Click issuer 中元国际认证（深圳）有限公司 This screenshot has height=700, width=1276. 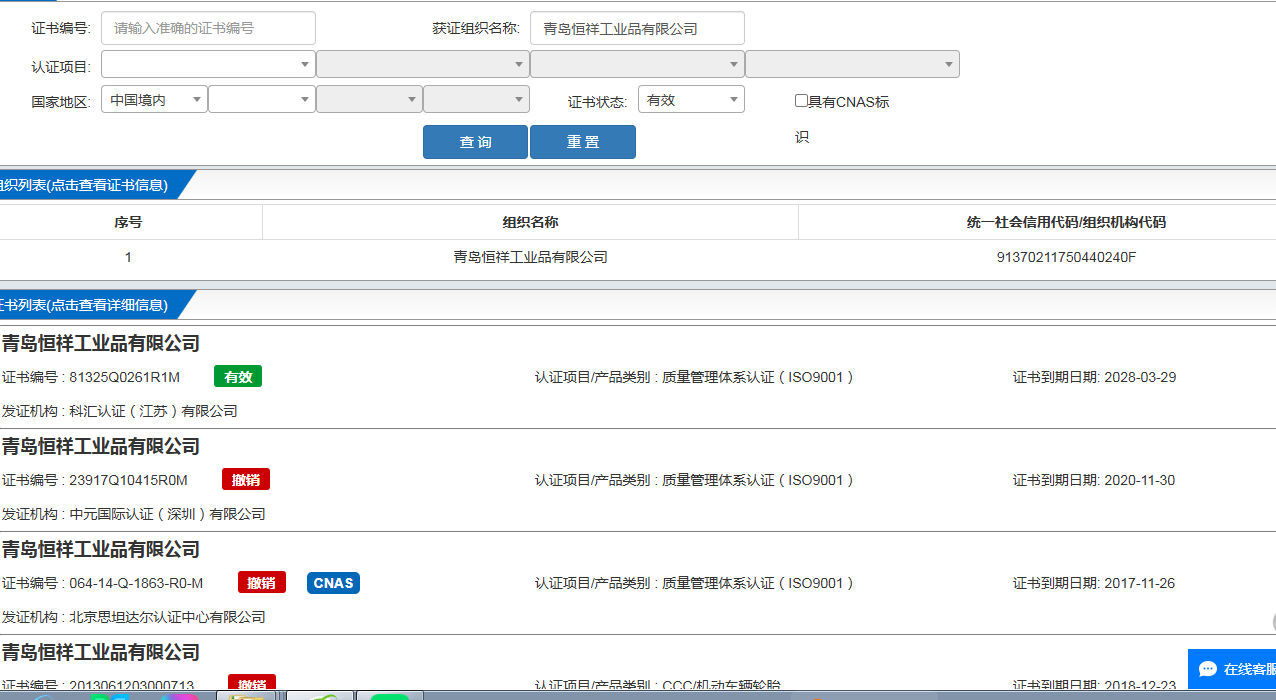[x=168, y=514]
